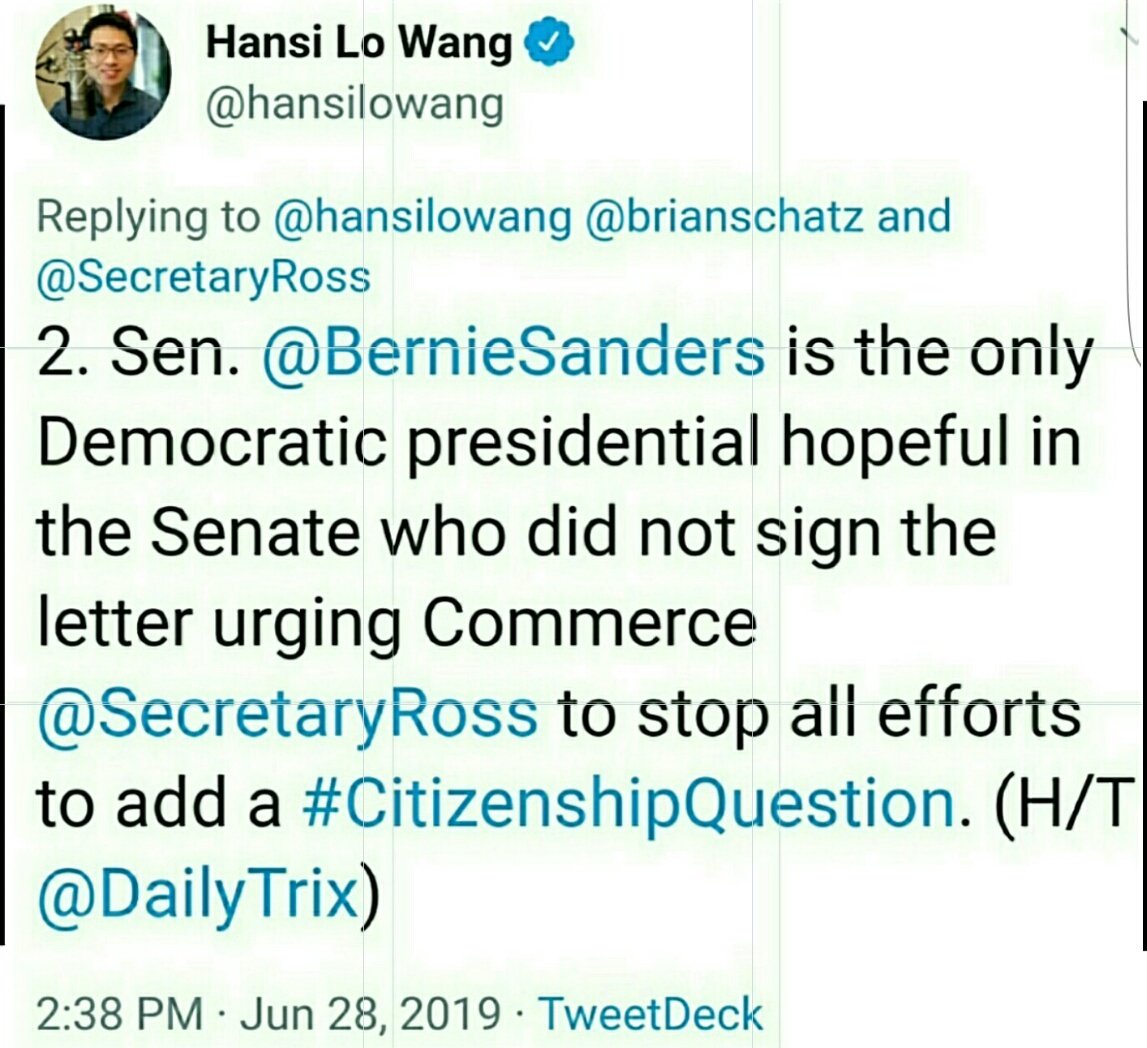The height and width of the screenshot is (1048, 1147).
Task: Click the "Democratic presidential hopeful" text line
Action: [x=560, y=444]
